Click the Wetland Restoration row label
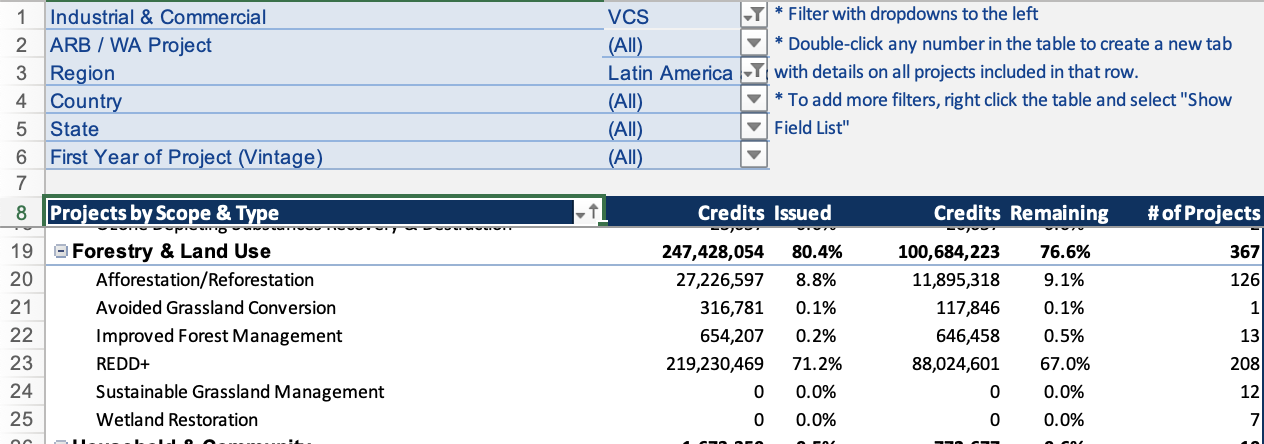 pos(176,420)
